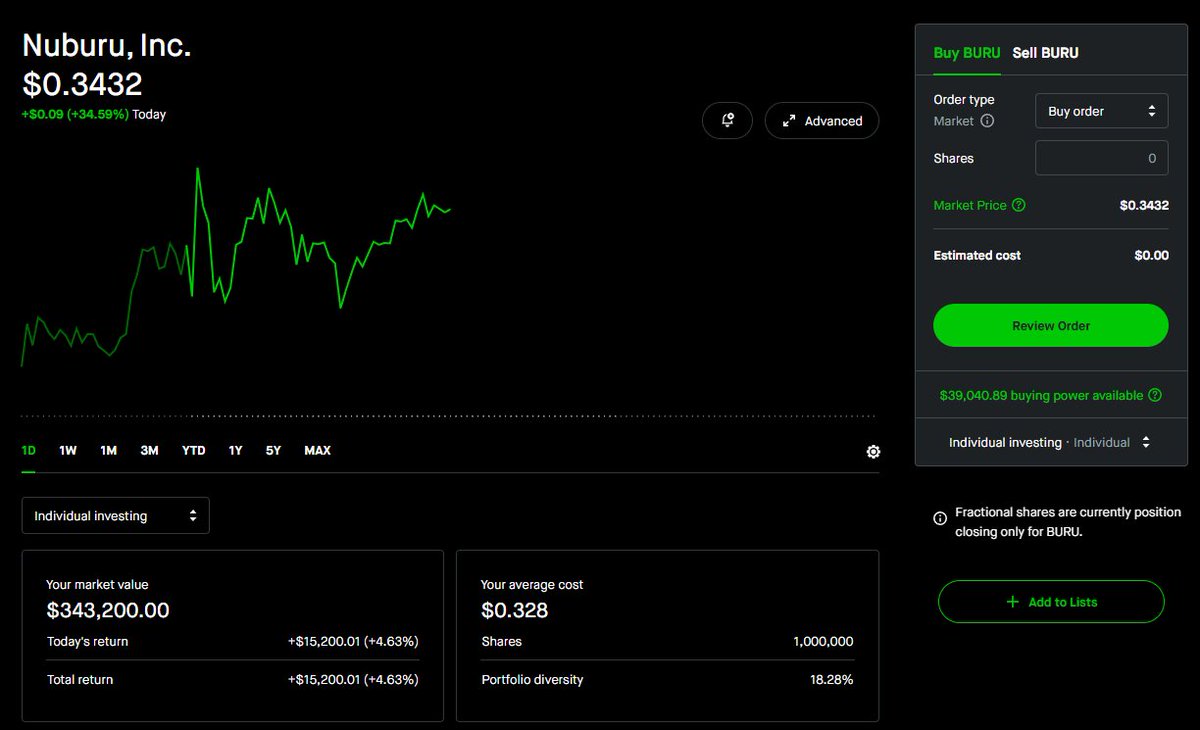Open the Advanced chart view

click(822, 120)
